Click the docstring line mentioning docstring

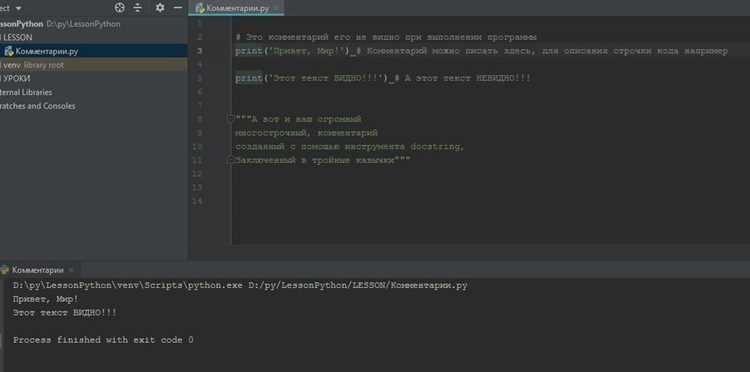pyautogui.click(x=349, y=147)
